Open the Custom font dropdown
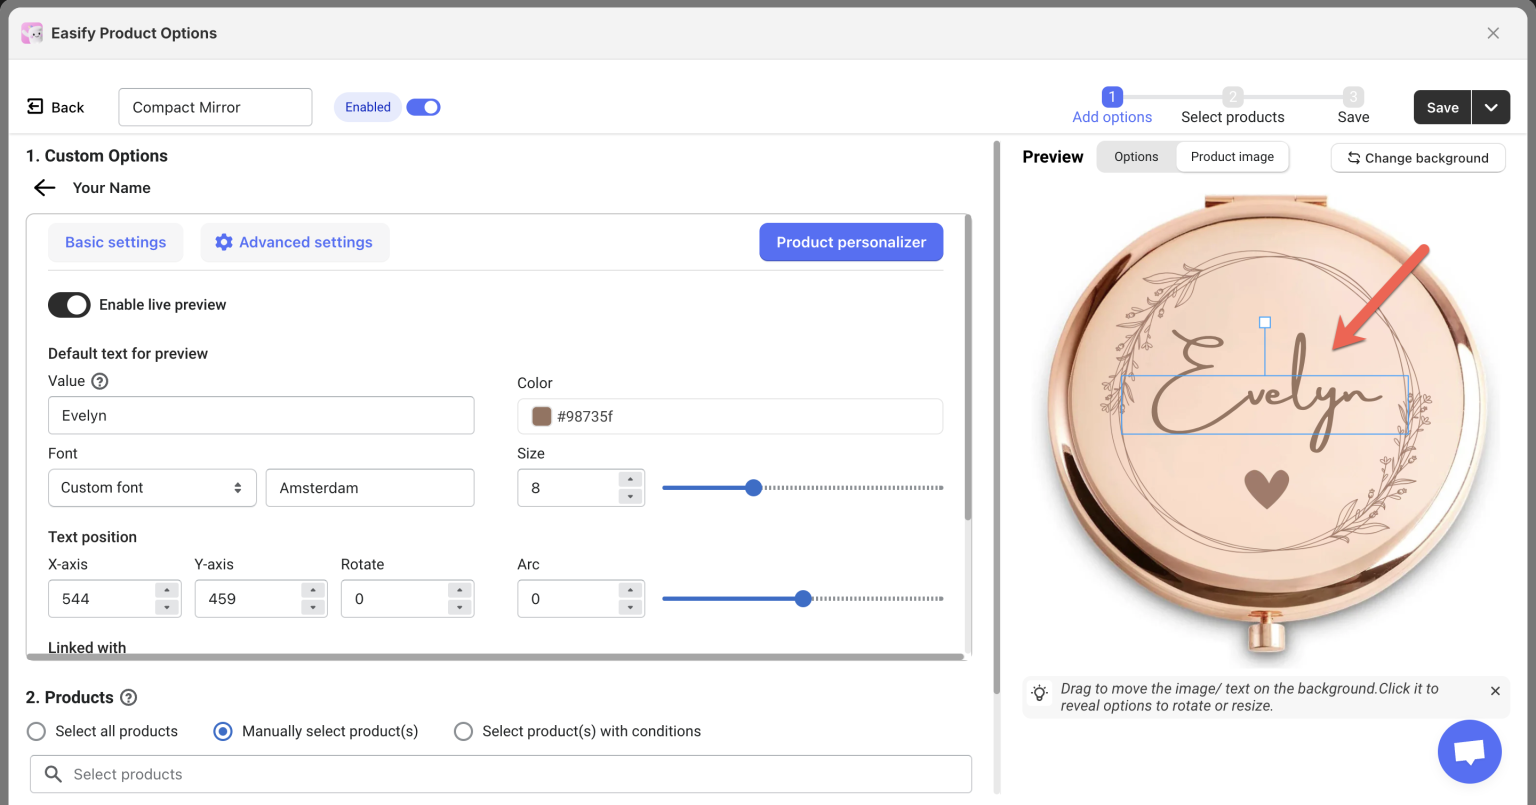Screen dimensions: 1536x805 [x=152, y=488]
